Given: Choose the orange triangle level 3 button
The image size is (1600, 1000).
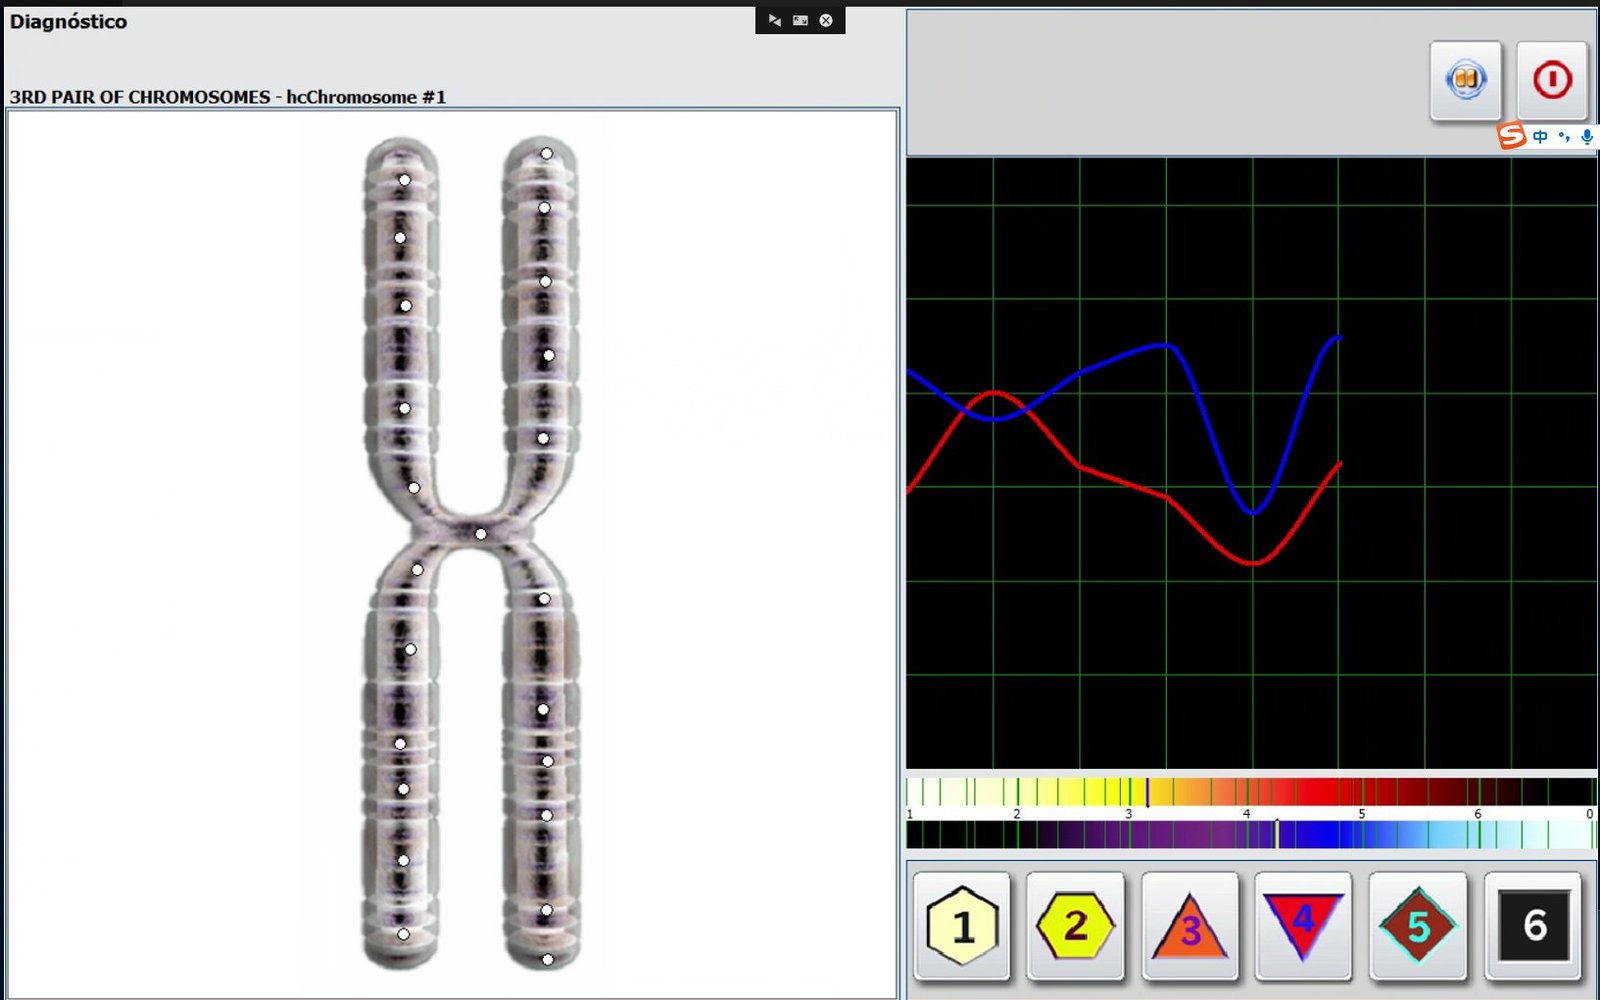Looking at the screenshot, I should tap(1189, 926).
